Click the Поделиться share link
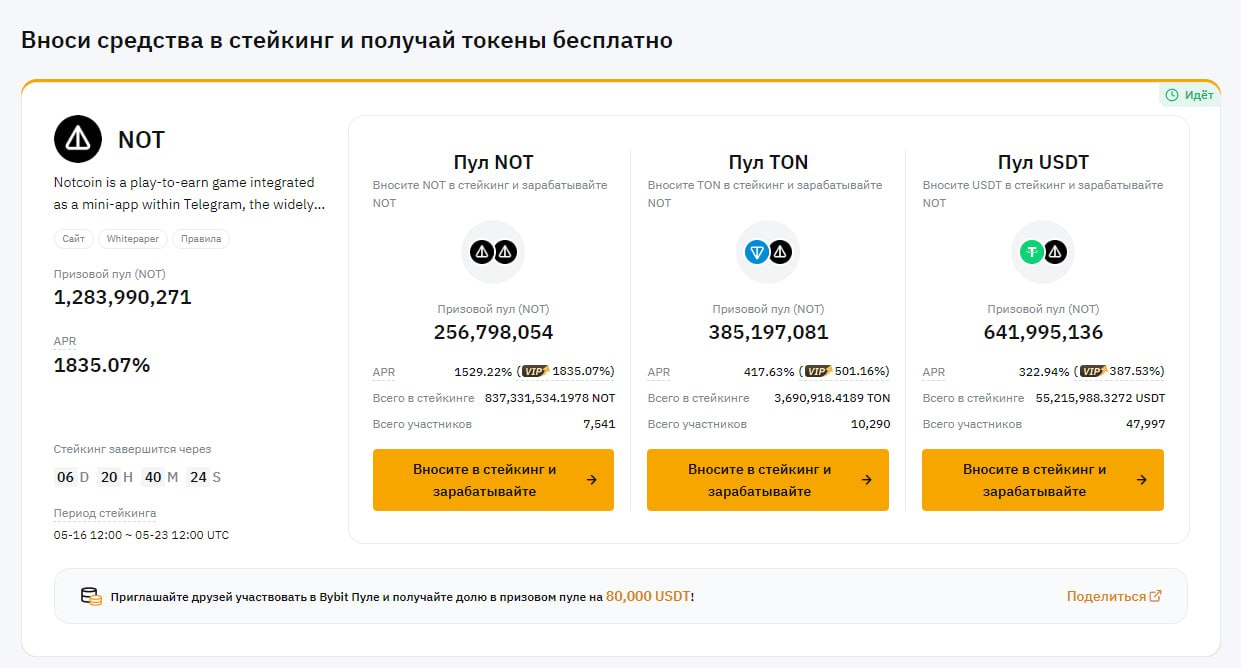 point(1113,596)
